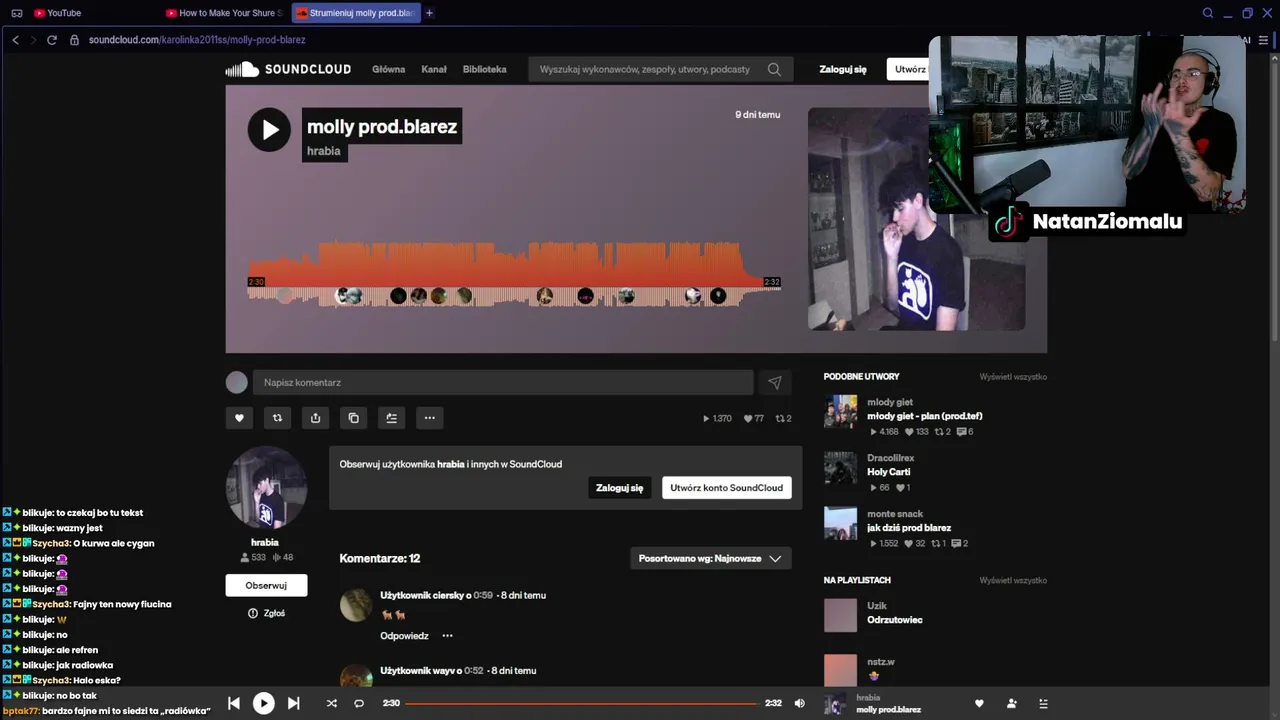This screenshot has height=720, width=1280.
Task: View all playlists via Wyświetl wszystko
Action: click(x=1013, y=580)
